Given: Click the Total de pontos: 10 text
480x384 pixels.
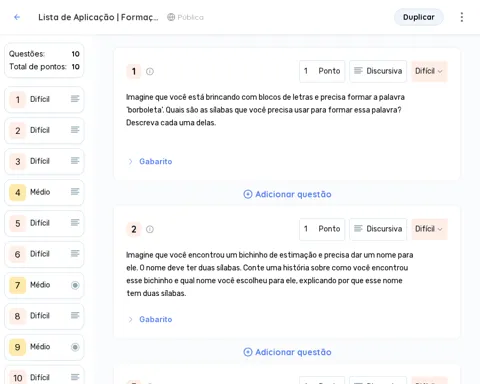Looking at the screenshot, I should pyautogui.click(x=44, y=67).
